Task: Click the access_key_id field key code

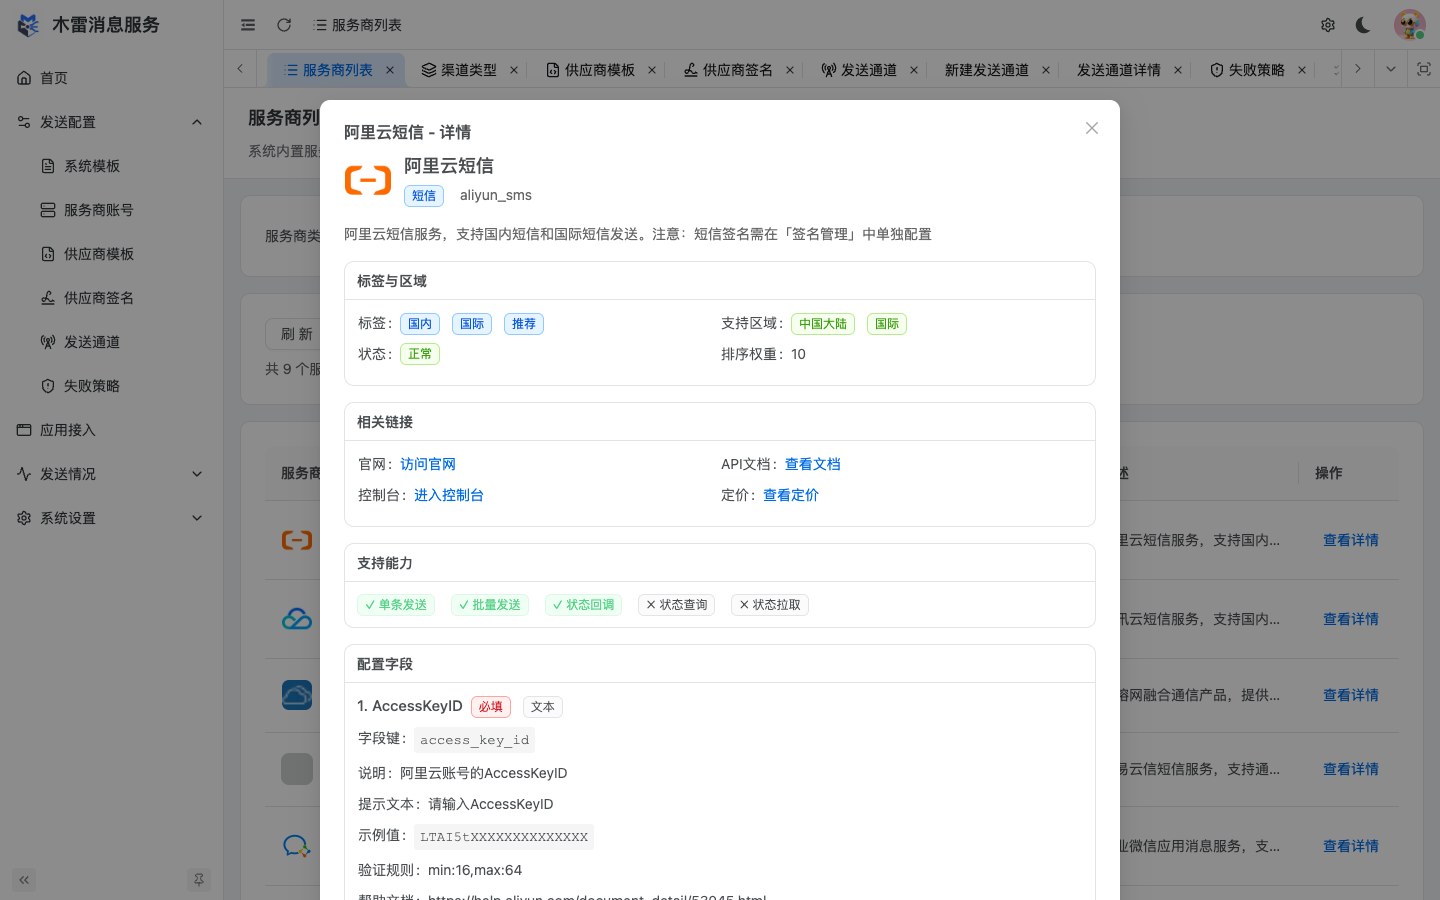Action: coord(475,740)
